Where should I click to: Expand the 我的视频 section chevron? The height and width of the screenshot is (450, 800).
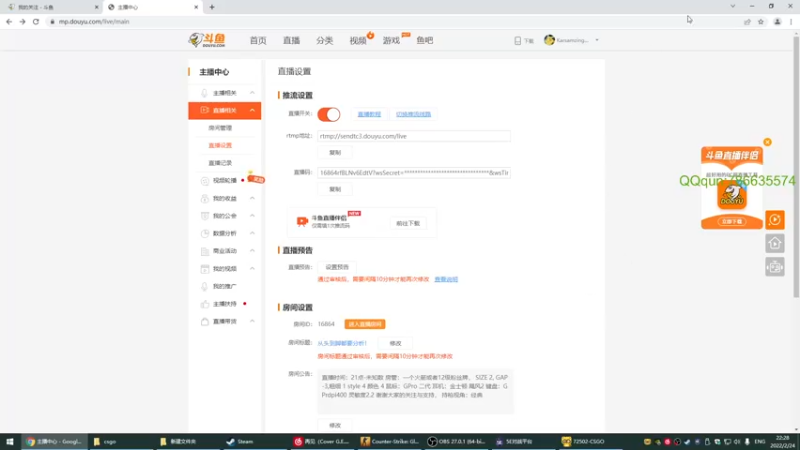point(252,268)
